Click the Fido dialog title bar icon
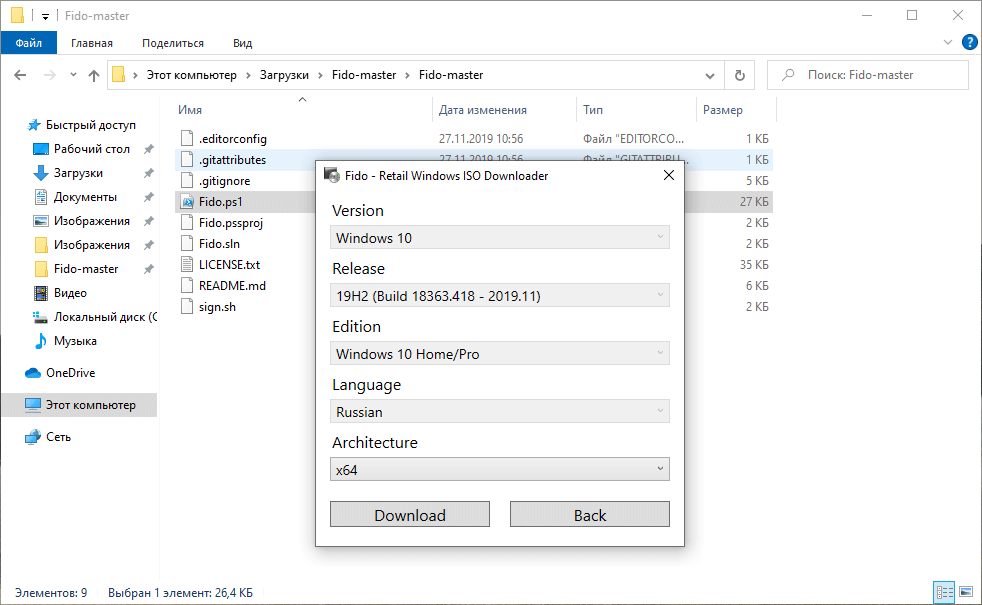 point(330,175)
